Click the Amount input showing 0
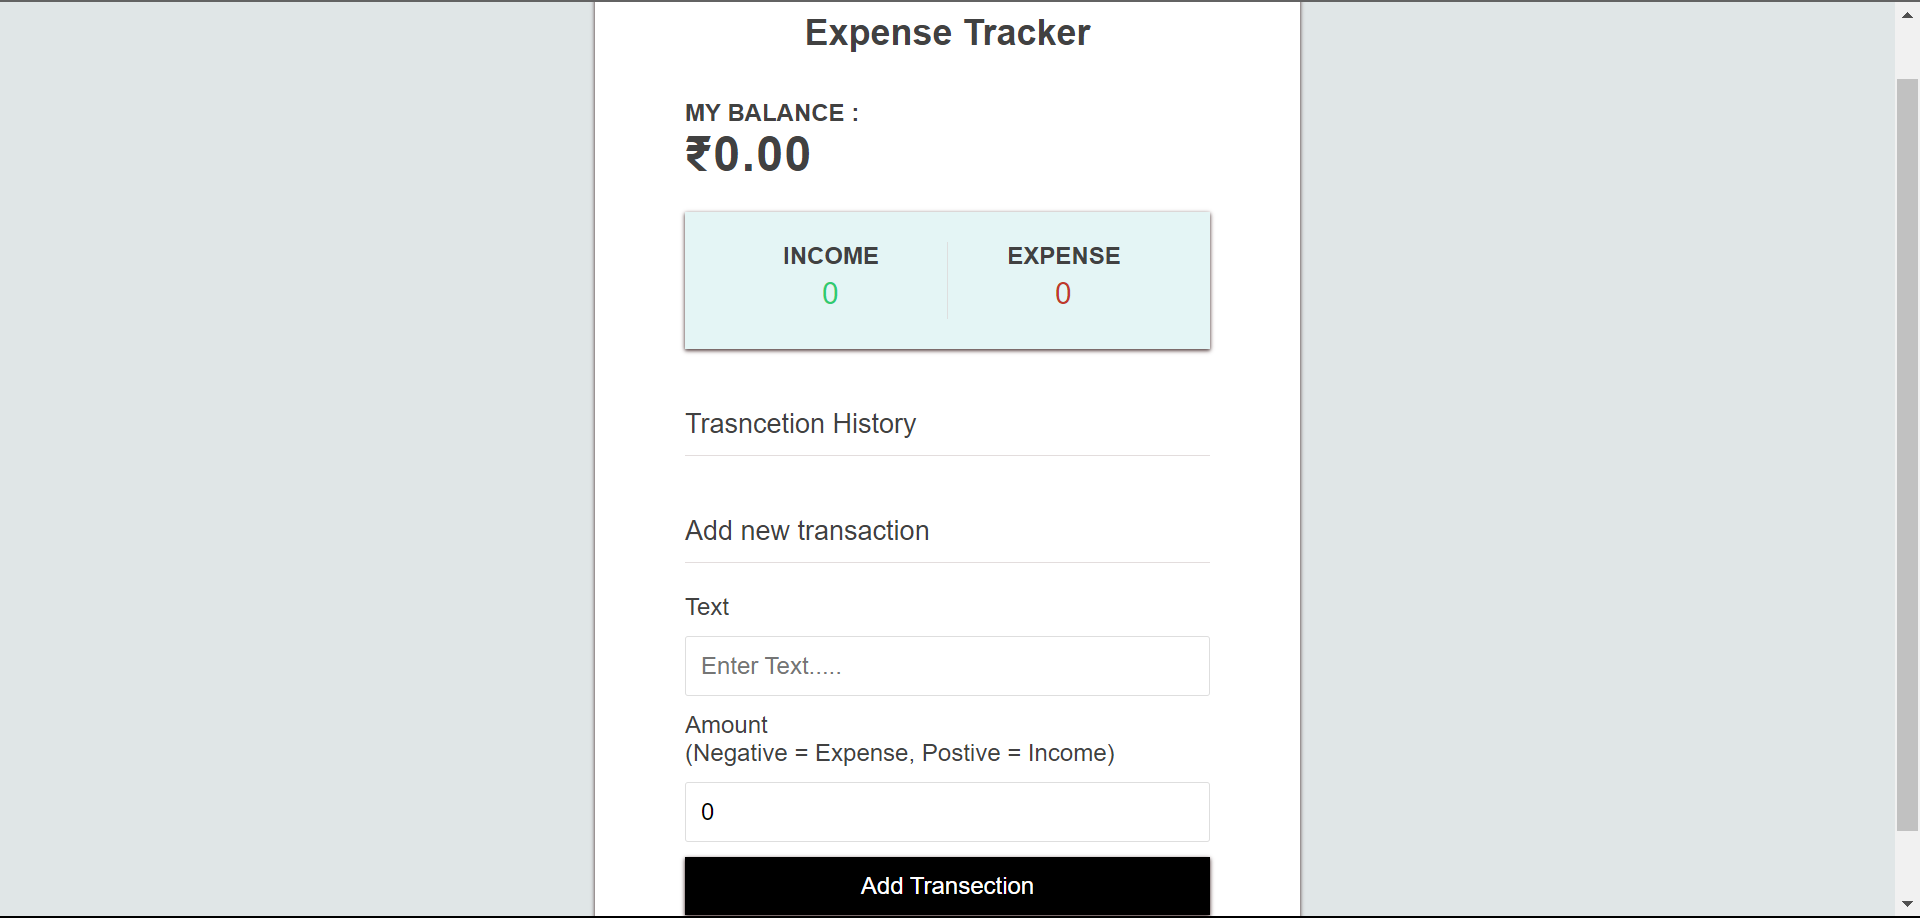This screenshot has height=918, width=1920. pyautogui.click(x=946, y=811)
